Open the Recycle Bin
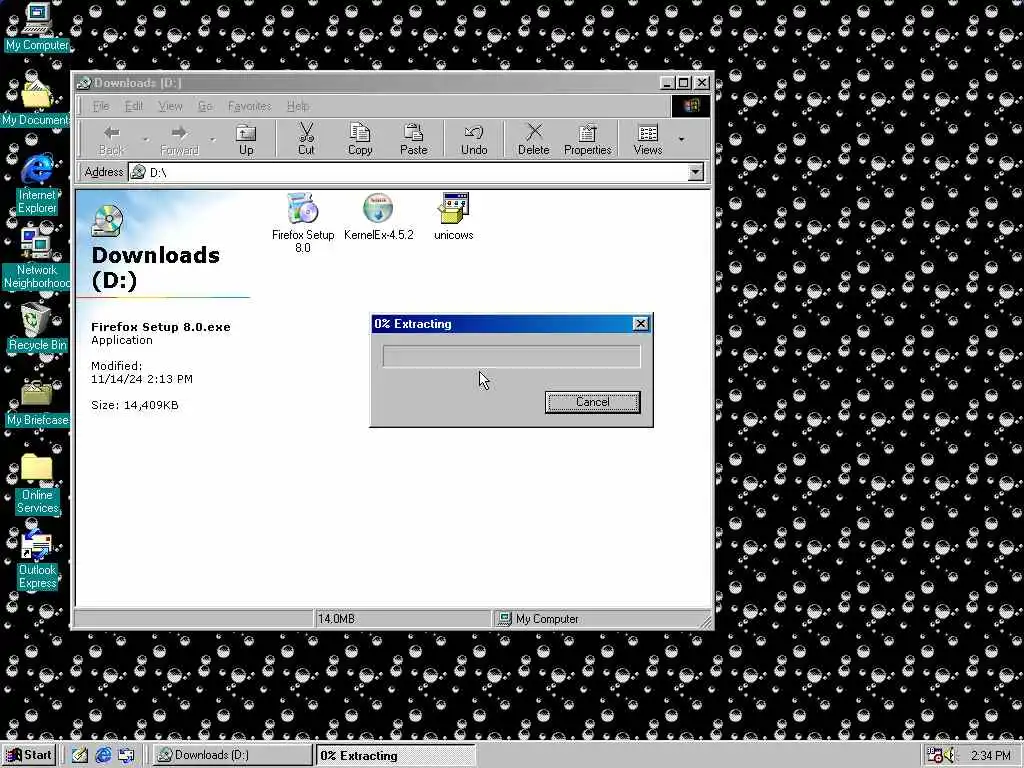This screenshot has width=1024, height=768. tap(37, 327)
